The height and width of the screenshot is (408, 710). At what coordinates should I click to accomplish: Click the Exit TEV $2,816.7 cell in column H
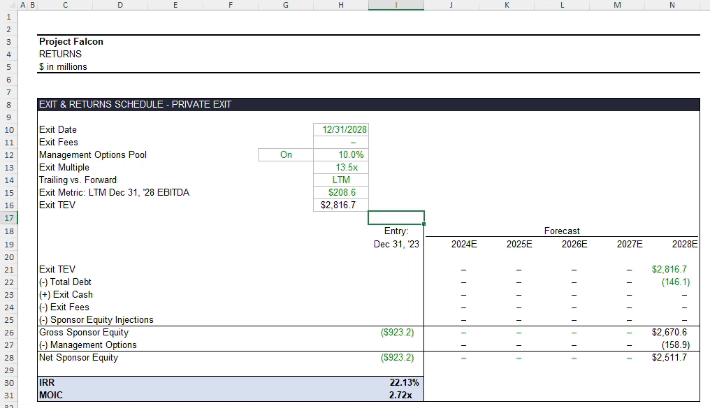[x=340, y=205]
